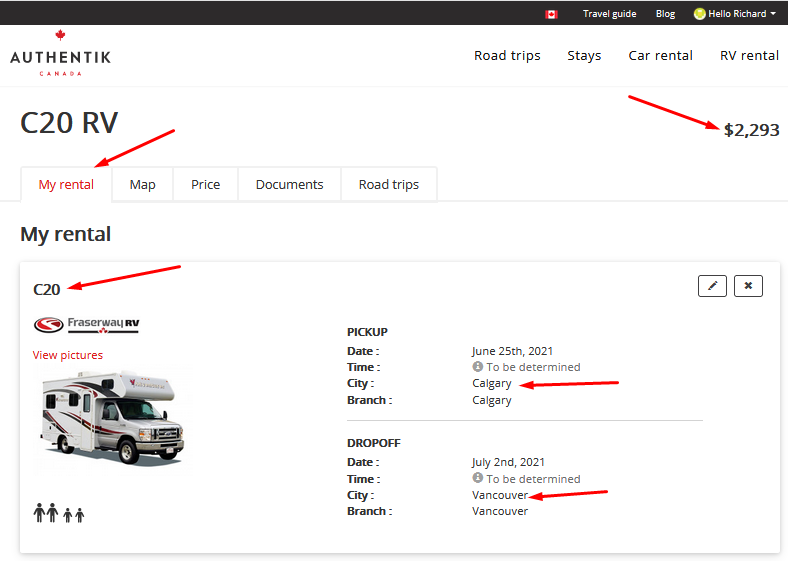
Task: Click the pencil edit rental icon
Action: click(712, 286)
